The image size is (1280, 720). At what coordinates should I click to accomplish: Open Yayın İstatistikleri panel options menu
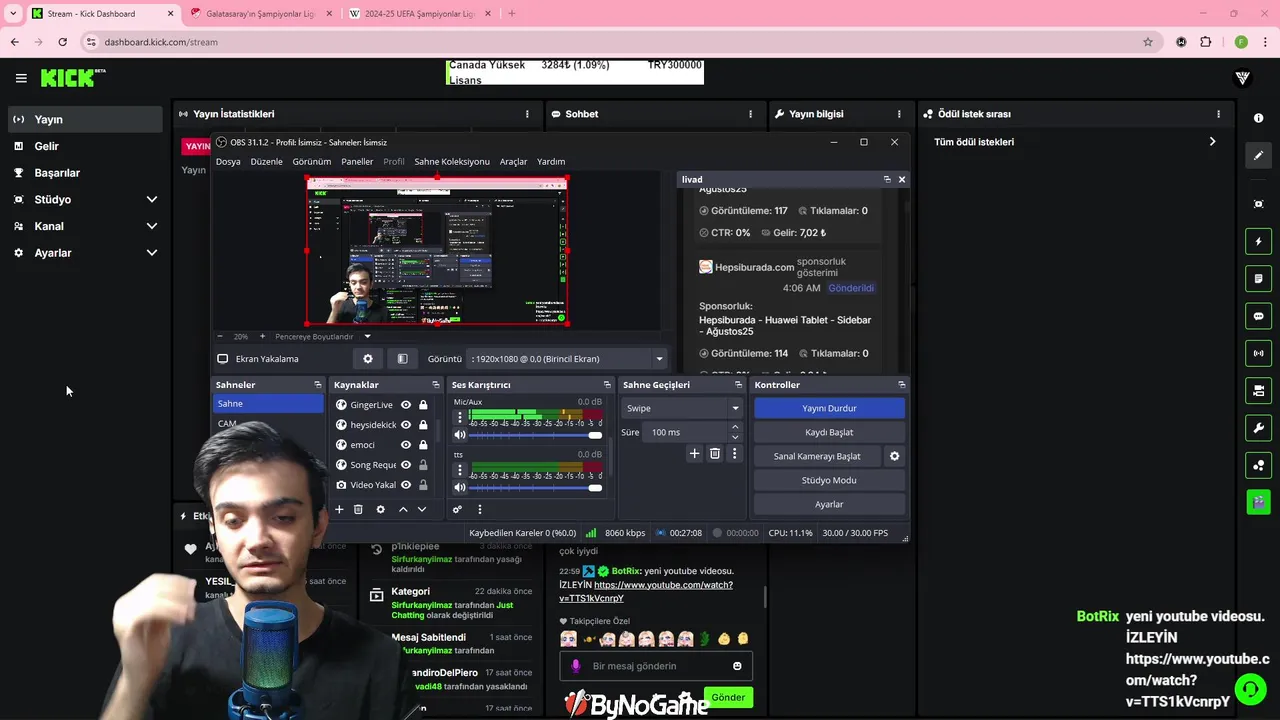pyautogui.click(x=528, y=114)
